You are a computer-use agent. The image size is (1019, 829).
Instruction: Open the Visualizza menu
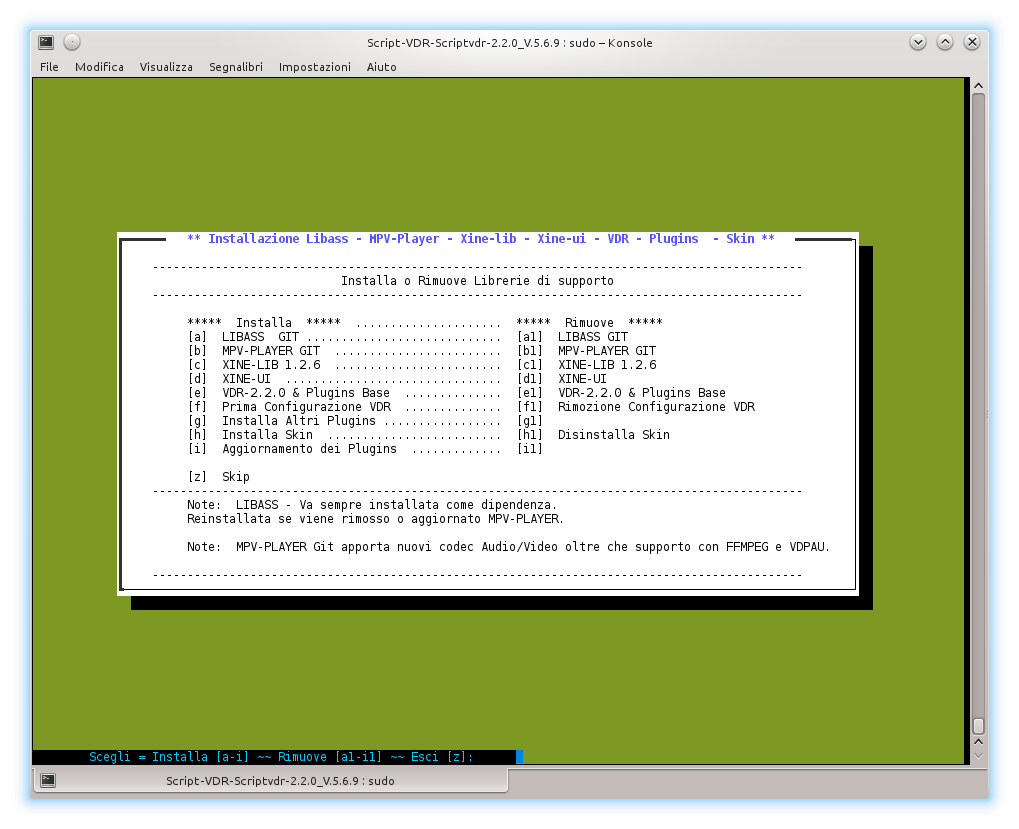coord(166,67)
